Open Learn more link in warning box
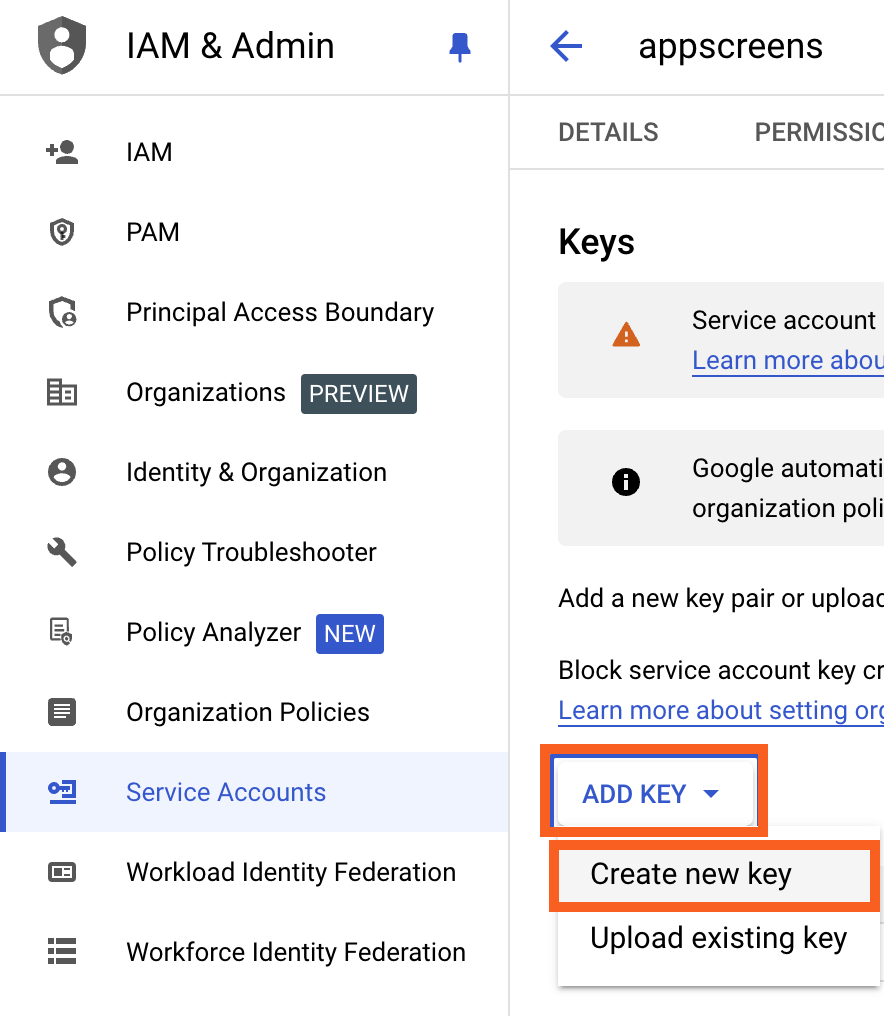 (787, 360)
